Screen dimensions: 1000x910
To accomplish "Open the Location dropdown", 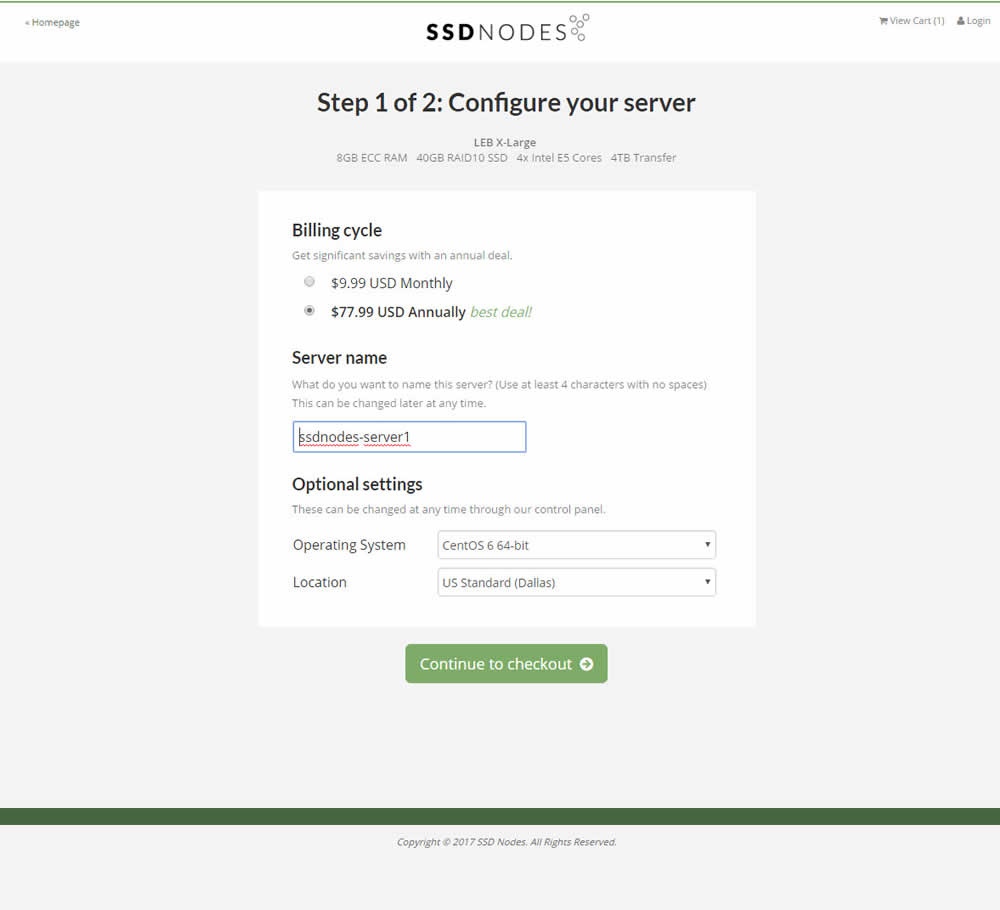I will (576, 582).
